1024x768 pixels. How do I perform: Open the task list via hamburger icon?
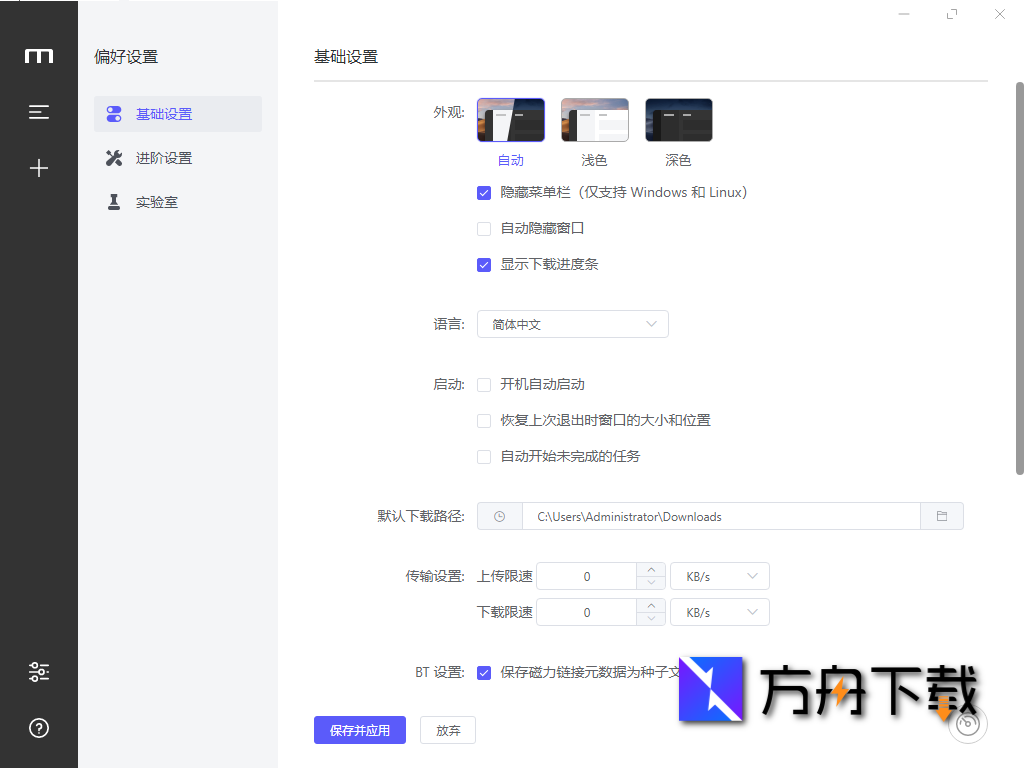(38, 112)
